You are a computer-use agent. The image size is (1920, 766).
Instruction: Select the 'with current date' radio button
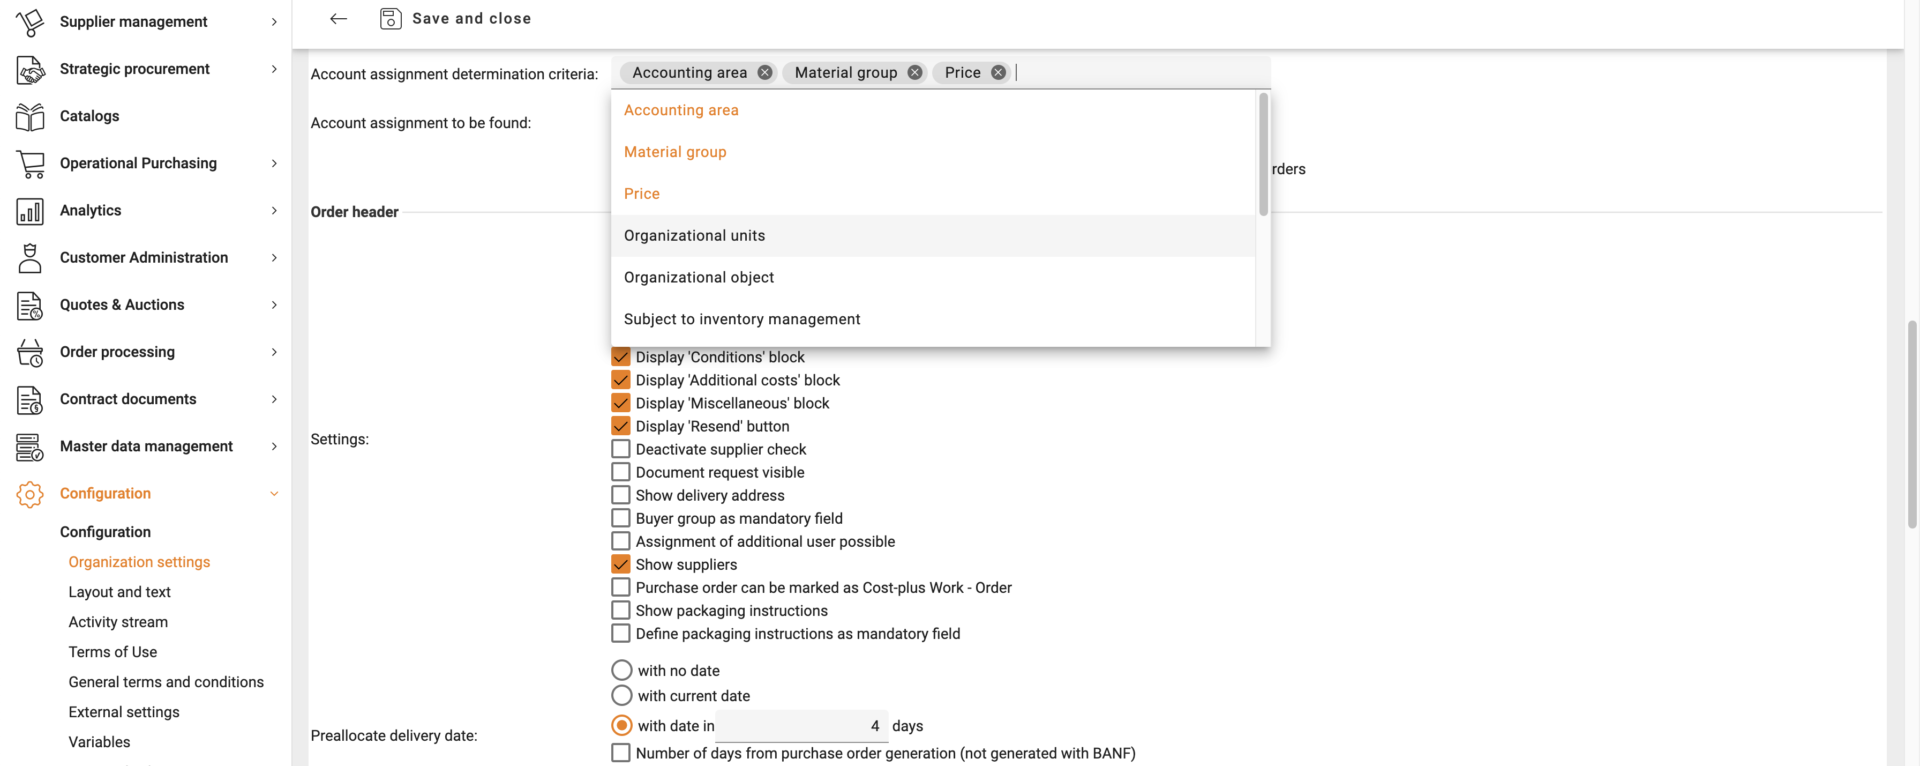622,695
